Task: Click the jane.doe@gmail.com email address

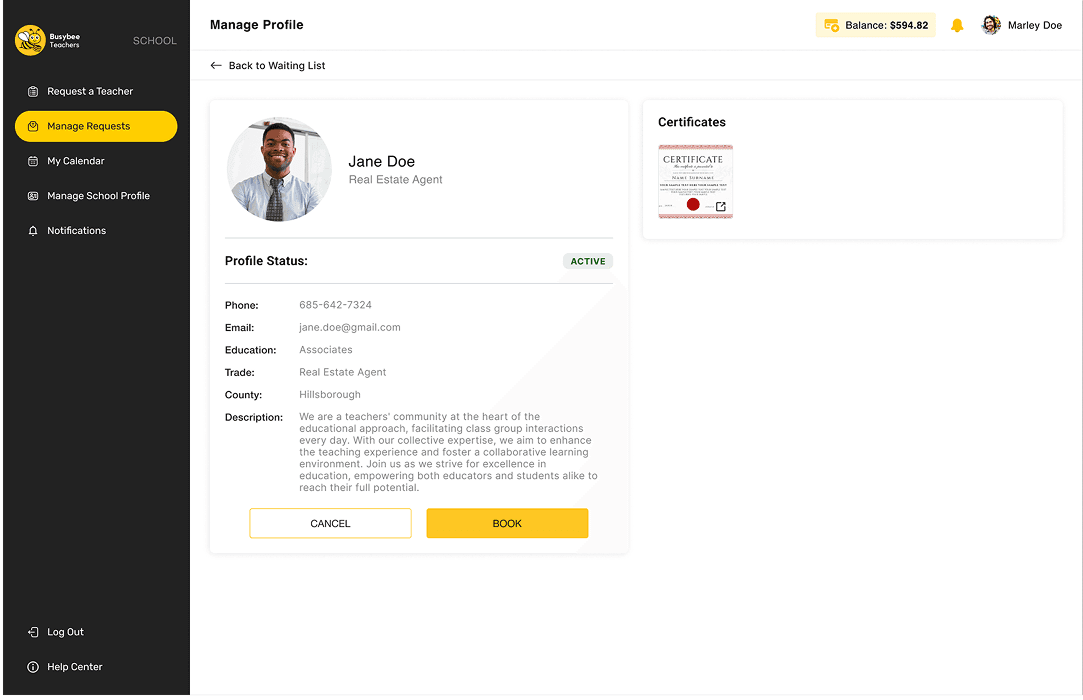Action: pos(349,327)
